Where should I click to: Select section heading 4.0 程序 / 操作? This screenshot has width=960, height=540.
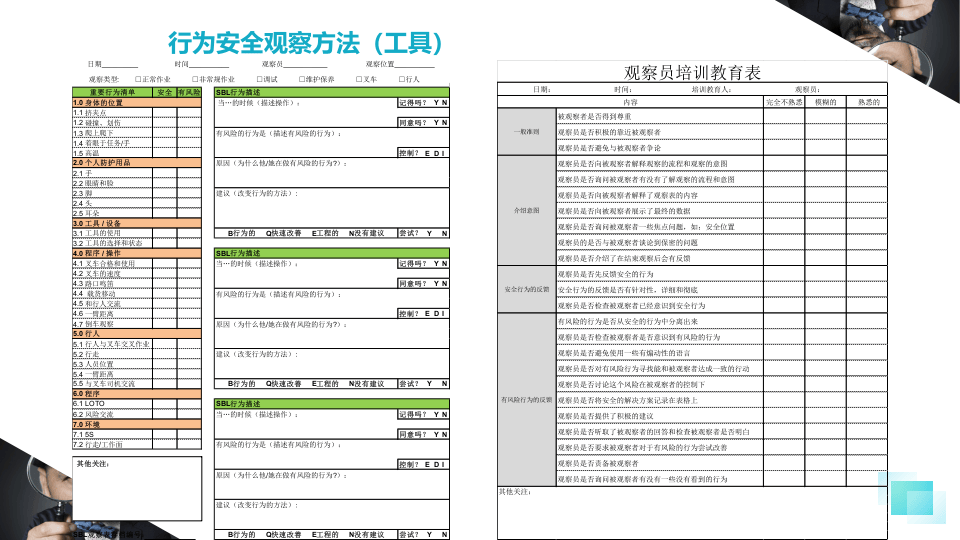[x=137, y=253]
